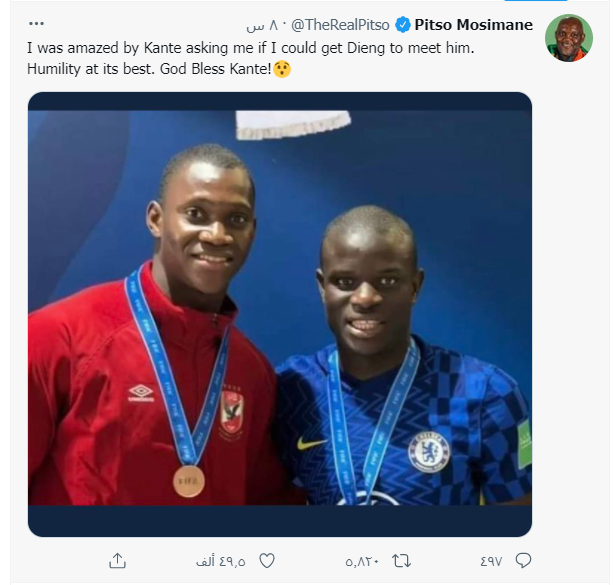Click the Chelsea crest on blue jersey

[428, 451]
